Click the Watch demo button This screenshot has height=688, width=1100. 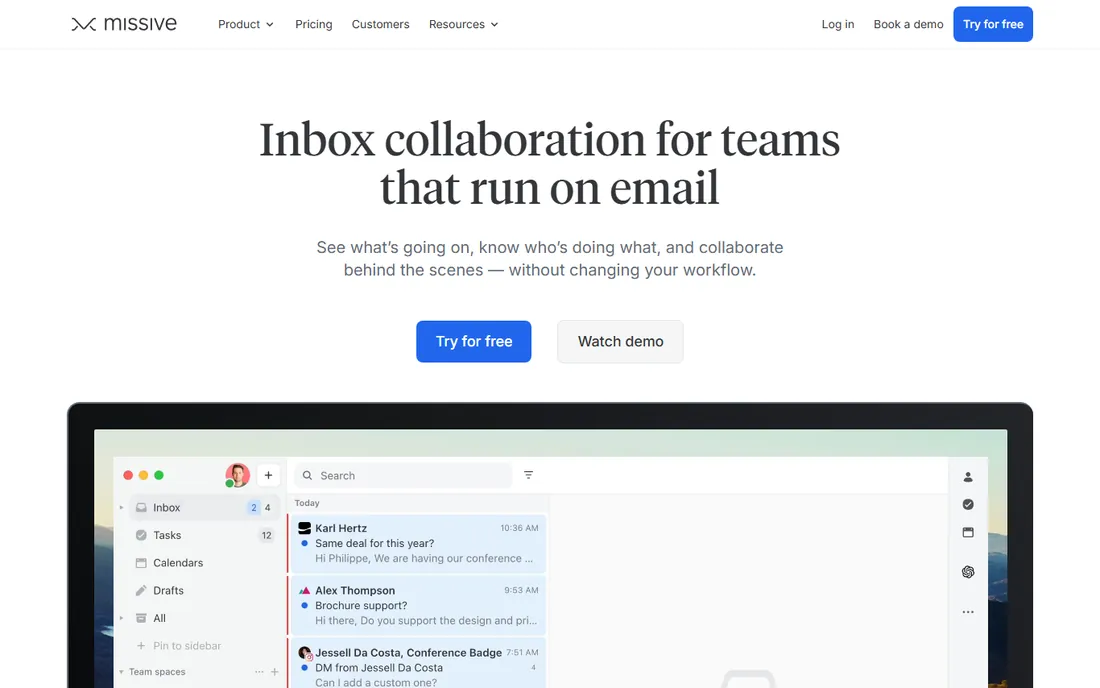620,342
